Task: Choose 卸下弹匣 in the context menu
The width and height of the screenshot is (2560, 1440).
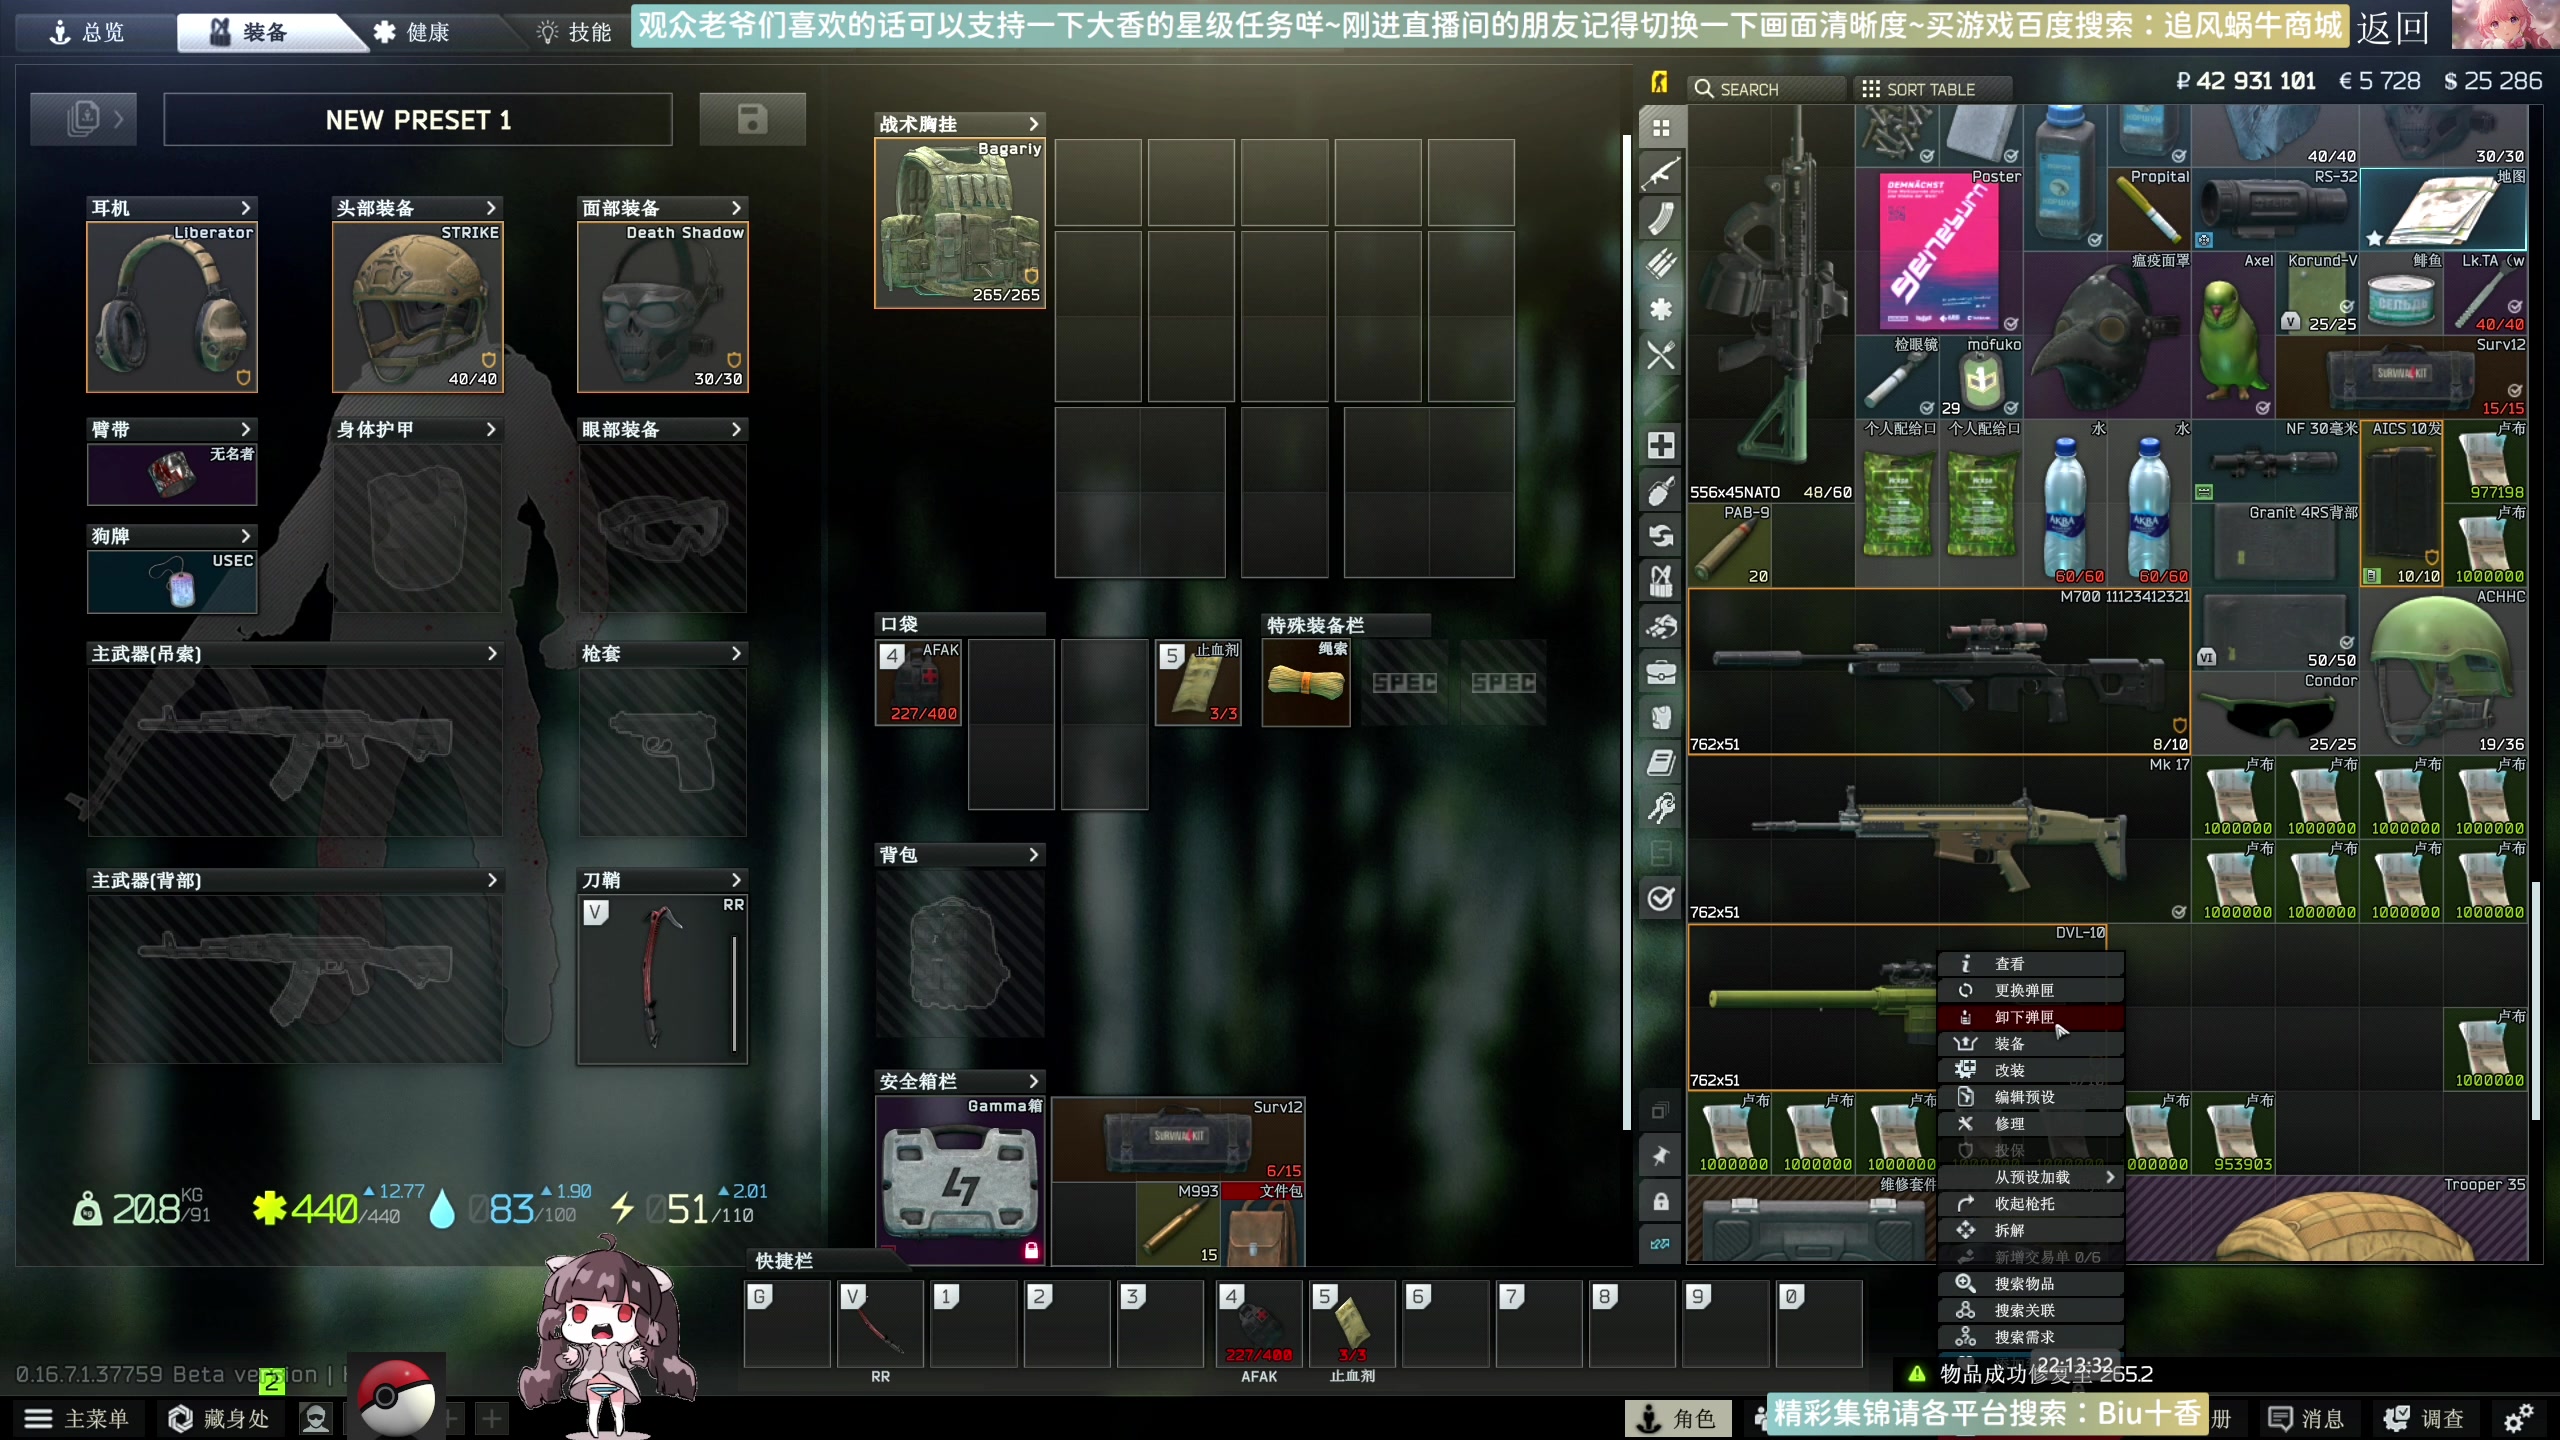Action: (x=2031, y=1017)
